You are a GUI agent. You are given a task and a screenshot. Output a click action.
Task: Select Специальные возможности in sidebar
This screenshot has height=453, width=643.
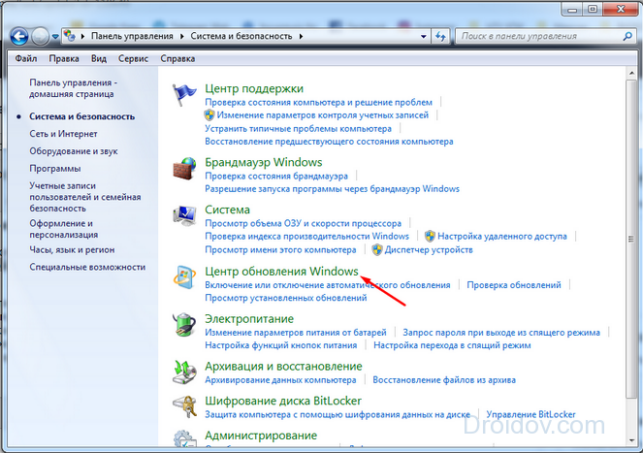click(87, 267)
